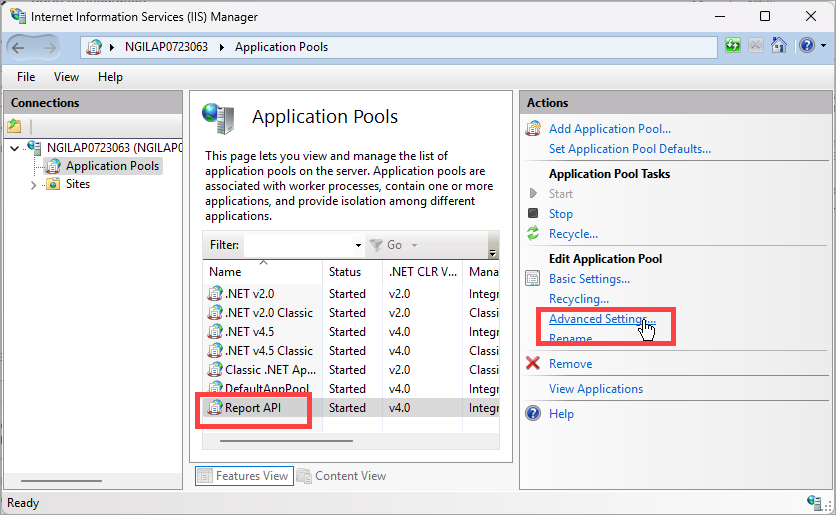The width and height of the screenshot is (836, 515).
Task: Click the black Stop square icon
Action: tap(533, 213)
